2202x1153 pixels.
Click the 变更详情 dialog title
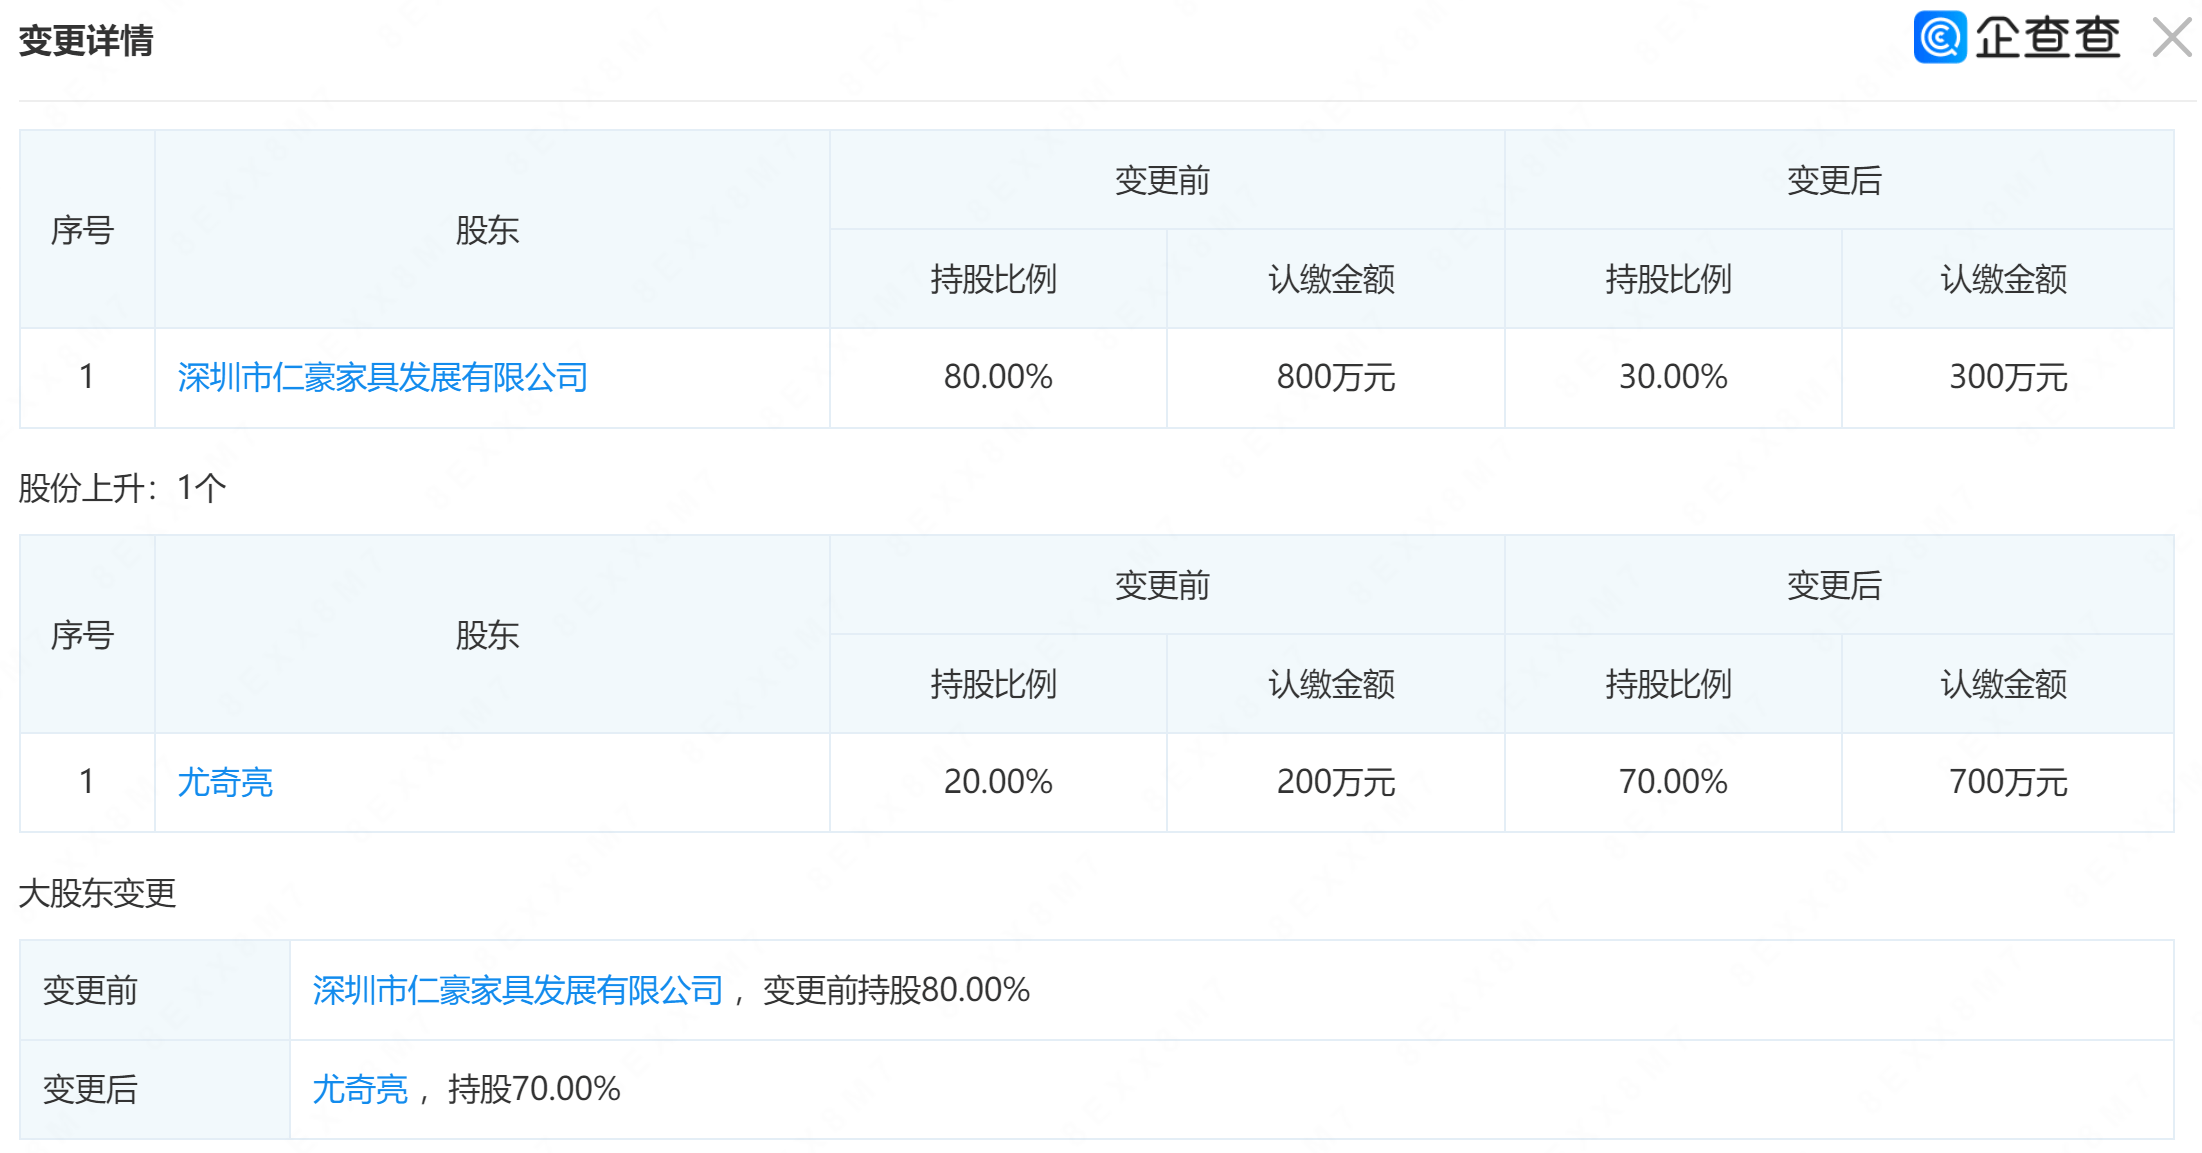pyautogui.click(x=86, y=41)
